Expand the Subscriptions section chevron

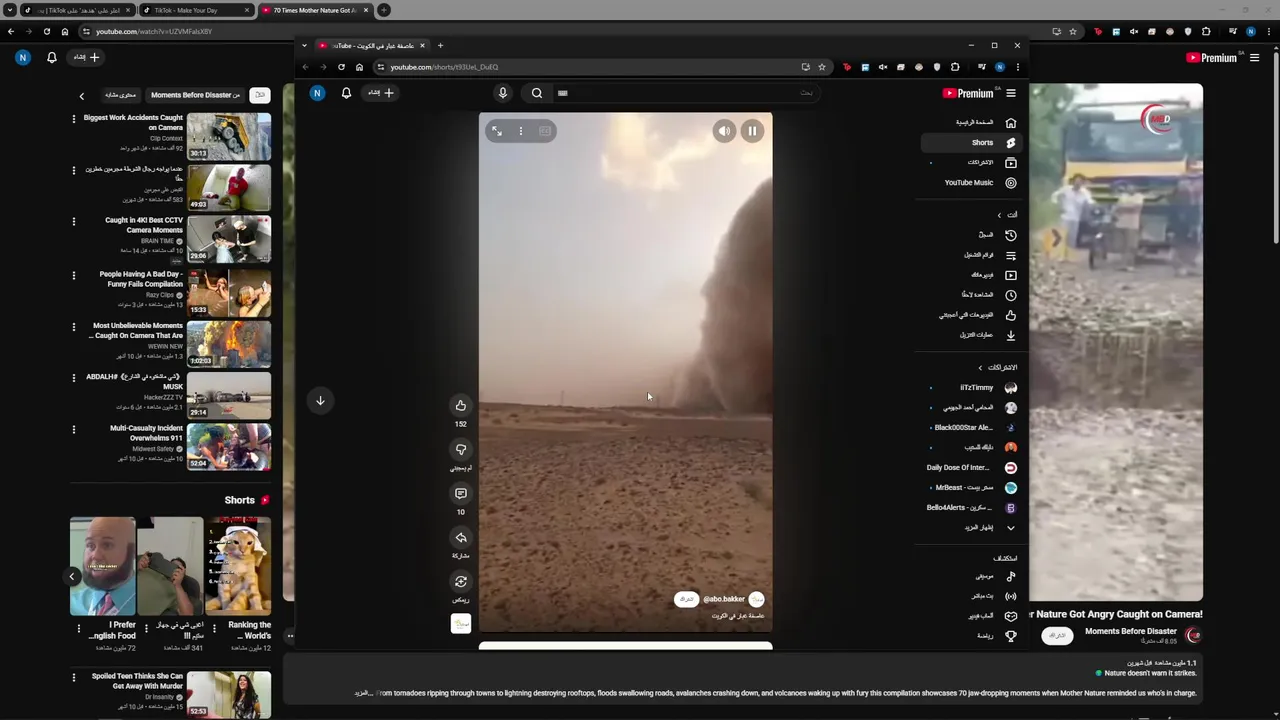click(x=980, y=368)
